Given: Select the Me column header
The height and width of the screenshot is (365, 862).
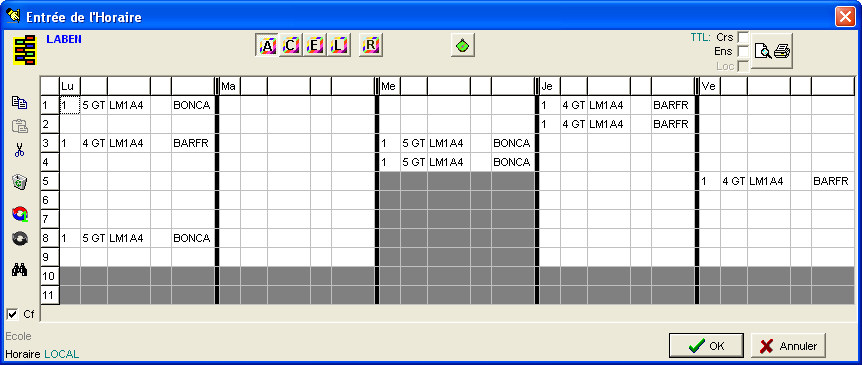Looking at the screenshot, I should 390,86.
